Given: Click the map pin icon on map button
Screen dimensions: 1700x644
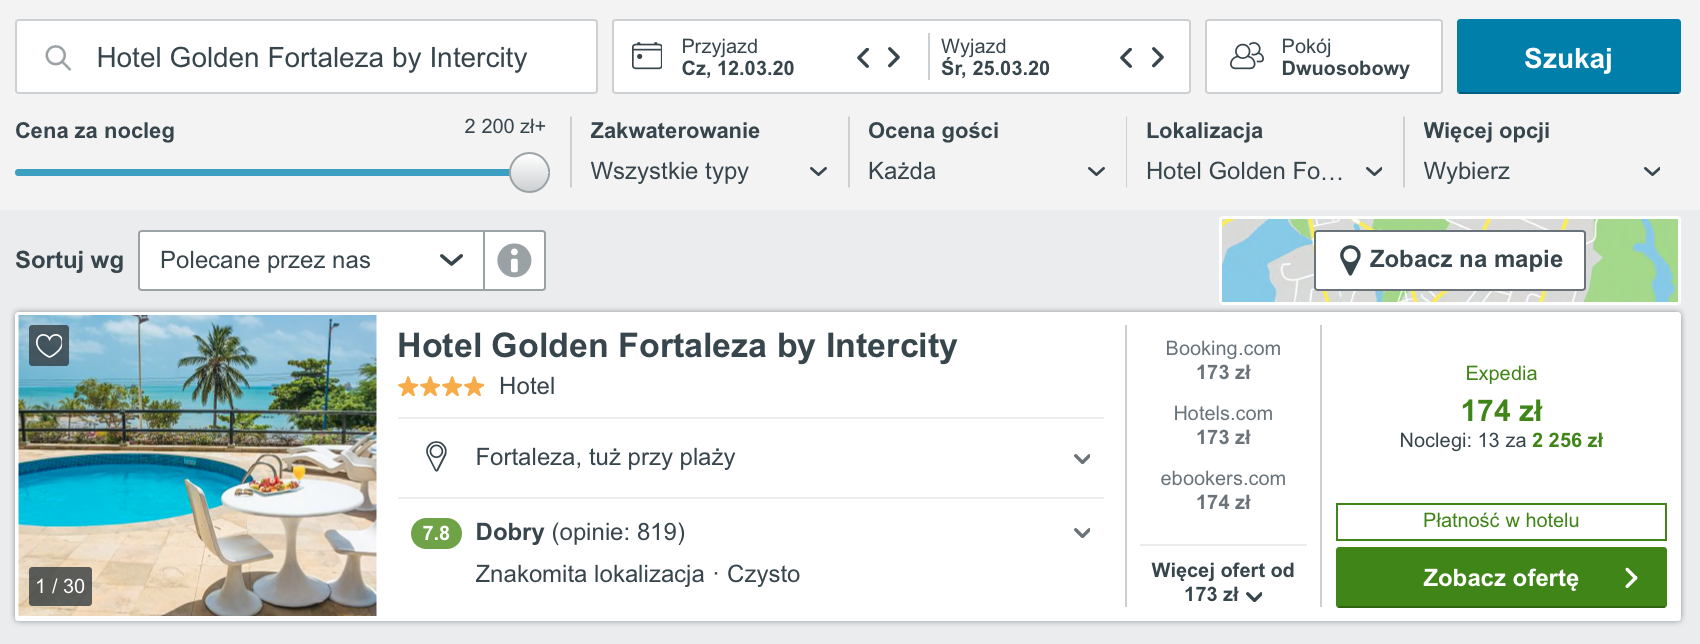Looking at the screenshot, I should (1349, 260).
